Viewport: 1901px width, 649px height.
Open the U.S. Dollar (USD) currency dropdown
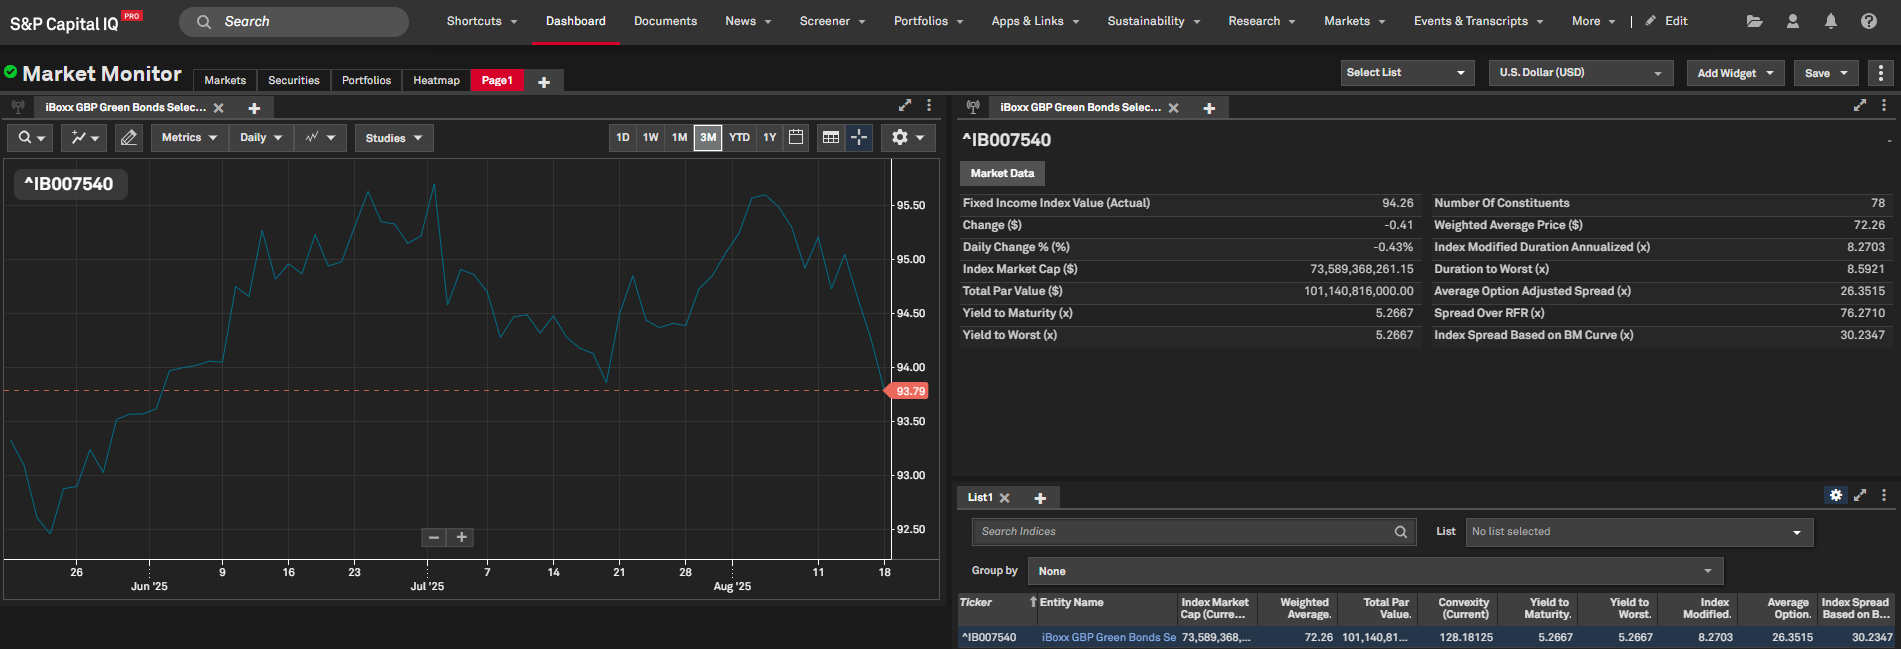[x=1580, y=73]
